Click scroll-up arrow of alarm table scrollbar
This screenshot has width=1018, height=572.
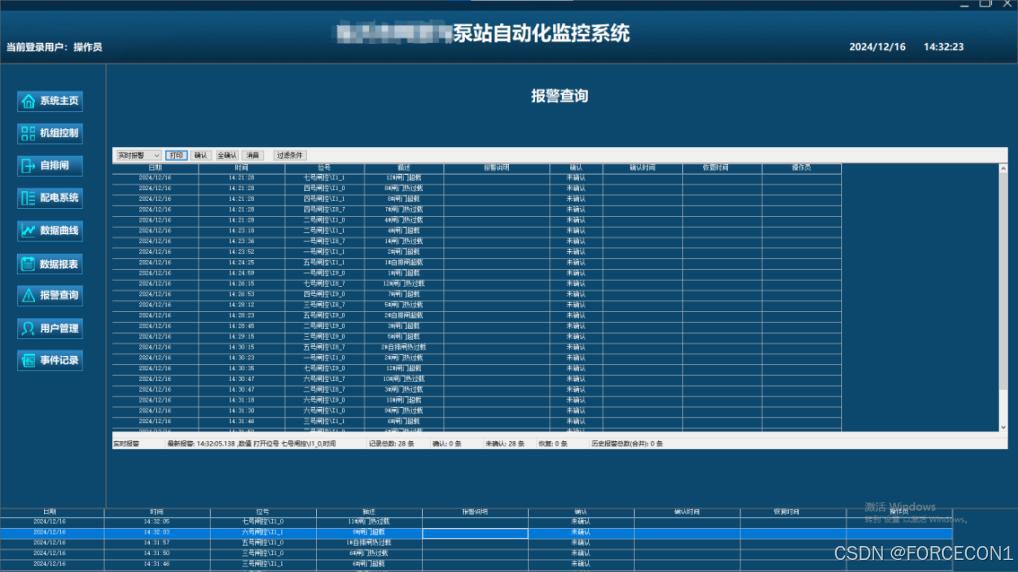(1003, 168)
